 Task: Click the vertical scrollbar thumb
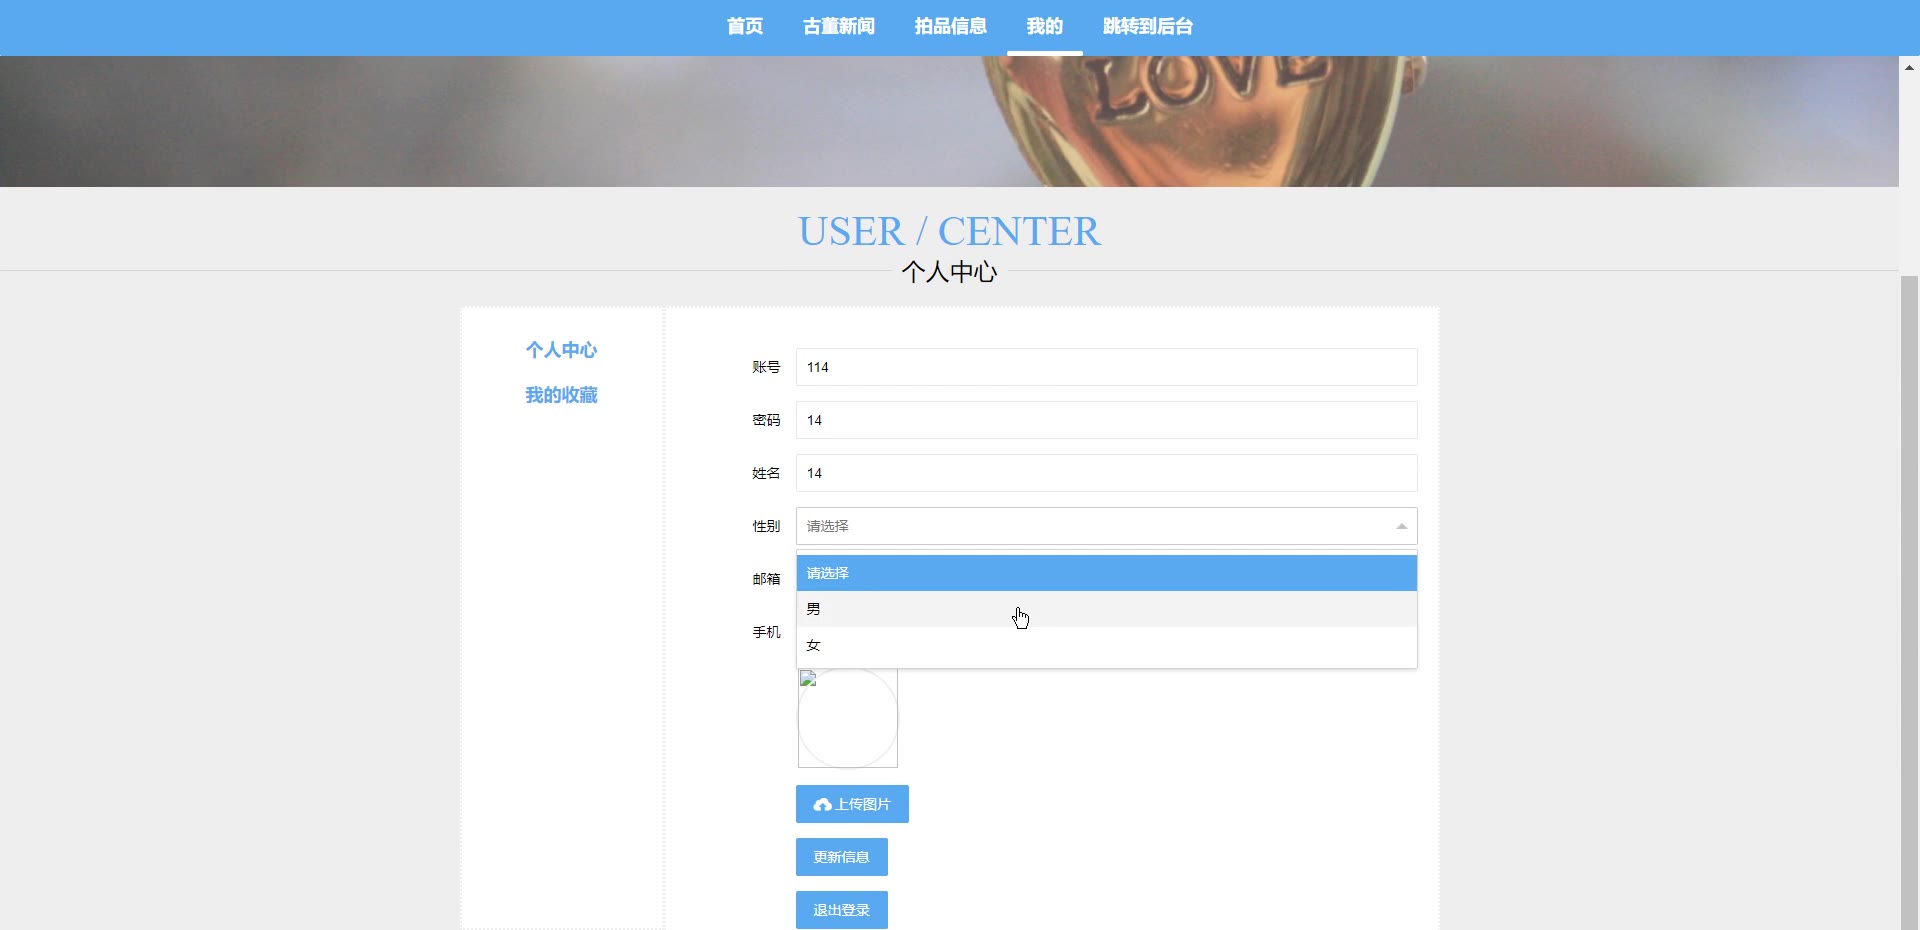[x=1909, y=603]
